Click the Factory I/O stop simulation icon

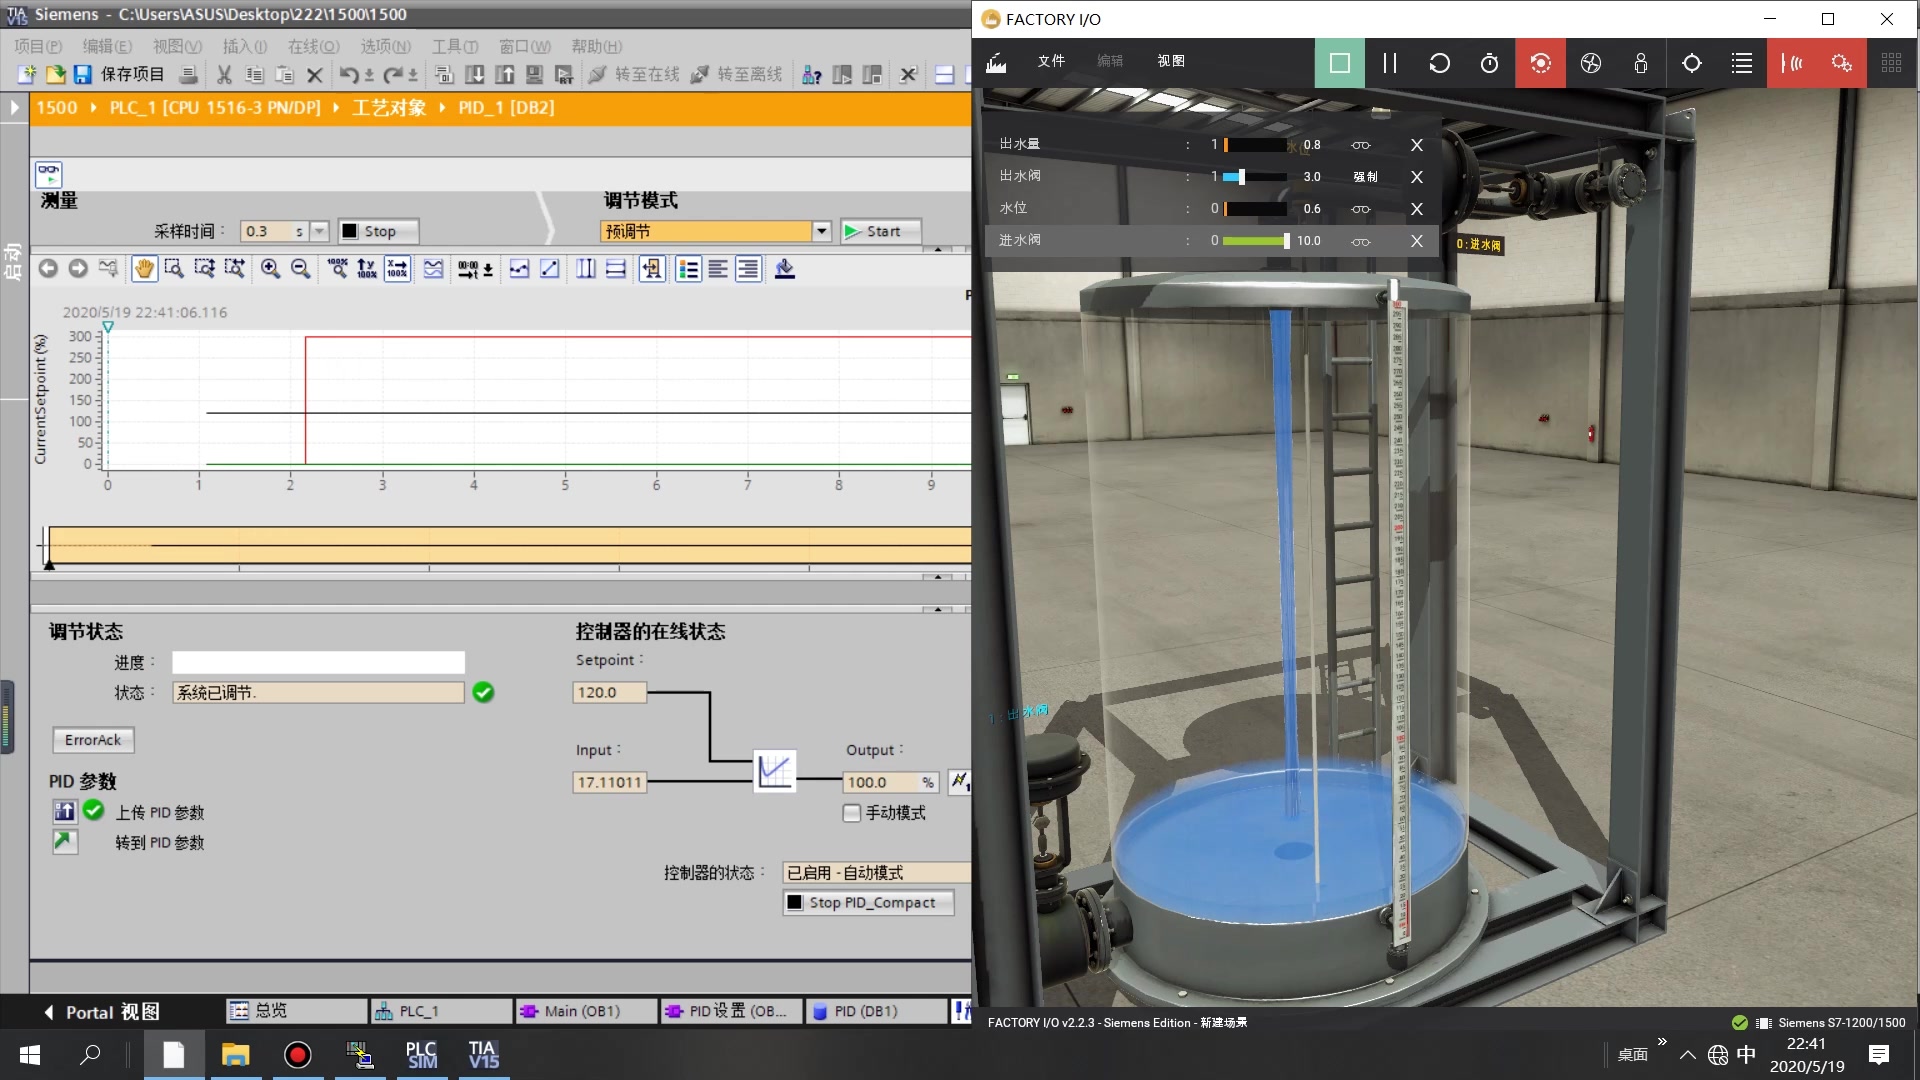[1339, 63]
